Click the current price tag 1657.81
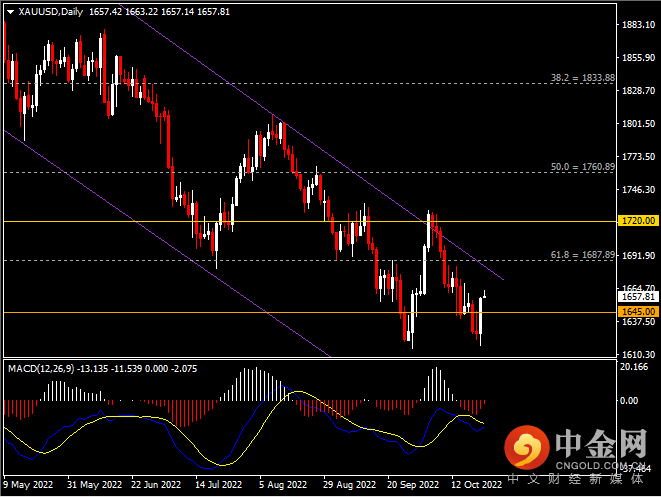This screenshot has width=661, height=497. [x=638, y=297]
